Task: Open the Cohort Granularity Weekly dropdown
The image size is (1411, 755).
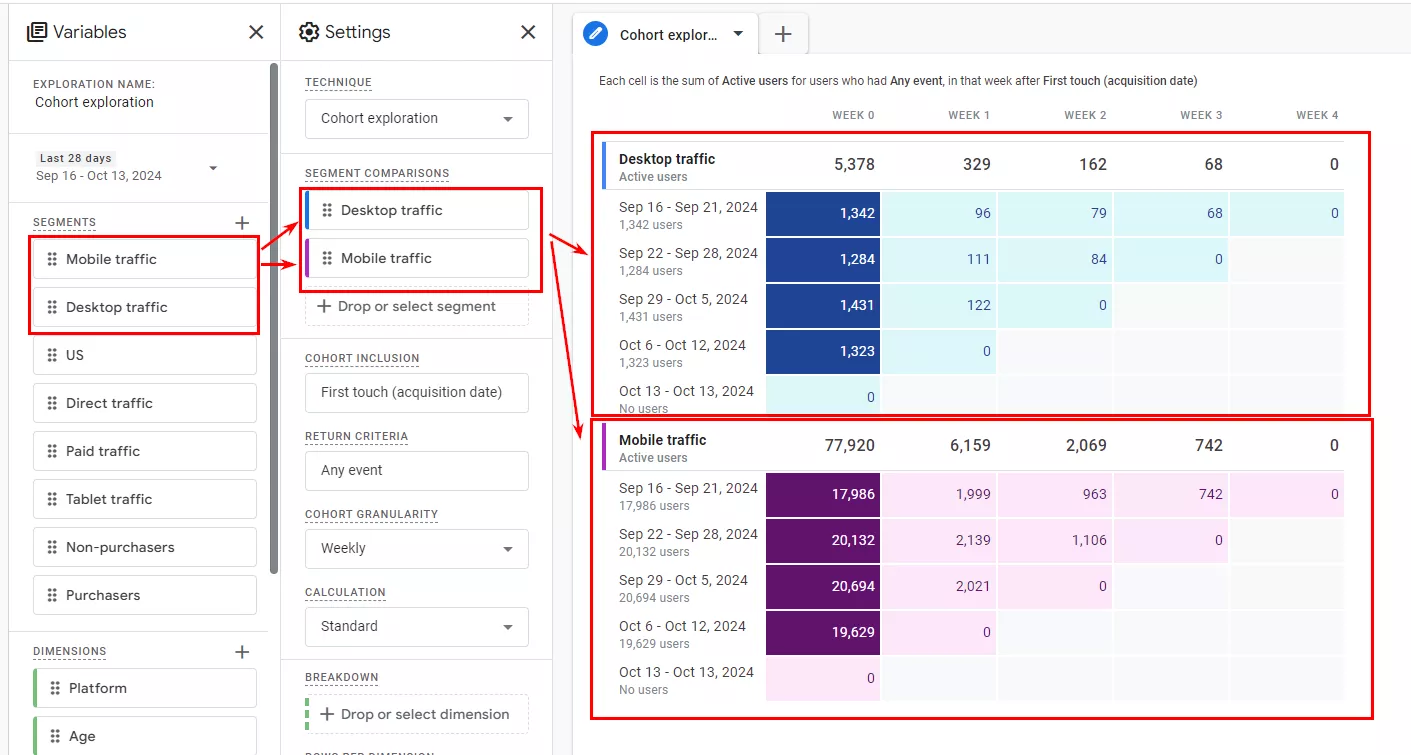Action: [417, 548]
